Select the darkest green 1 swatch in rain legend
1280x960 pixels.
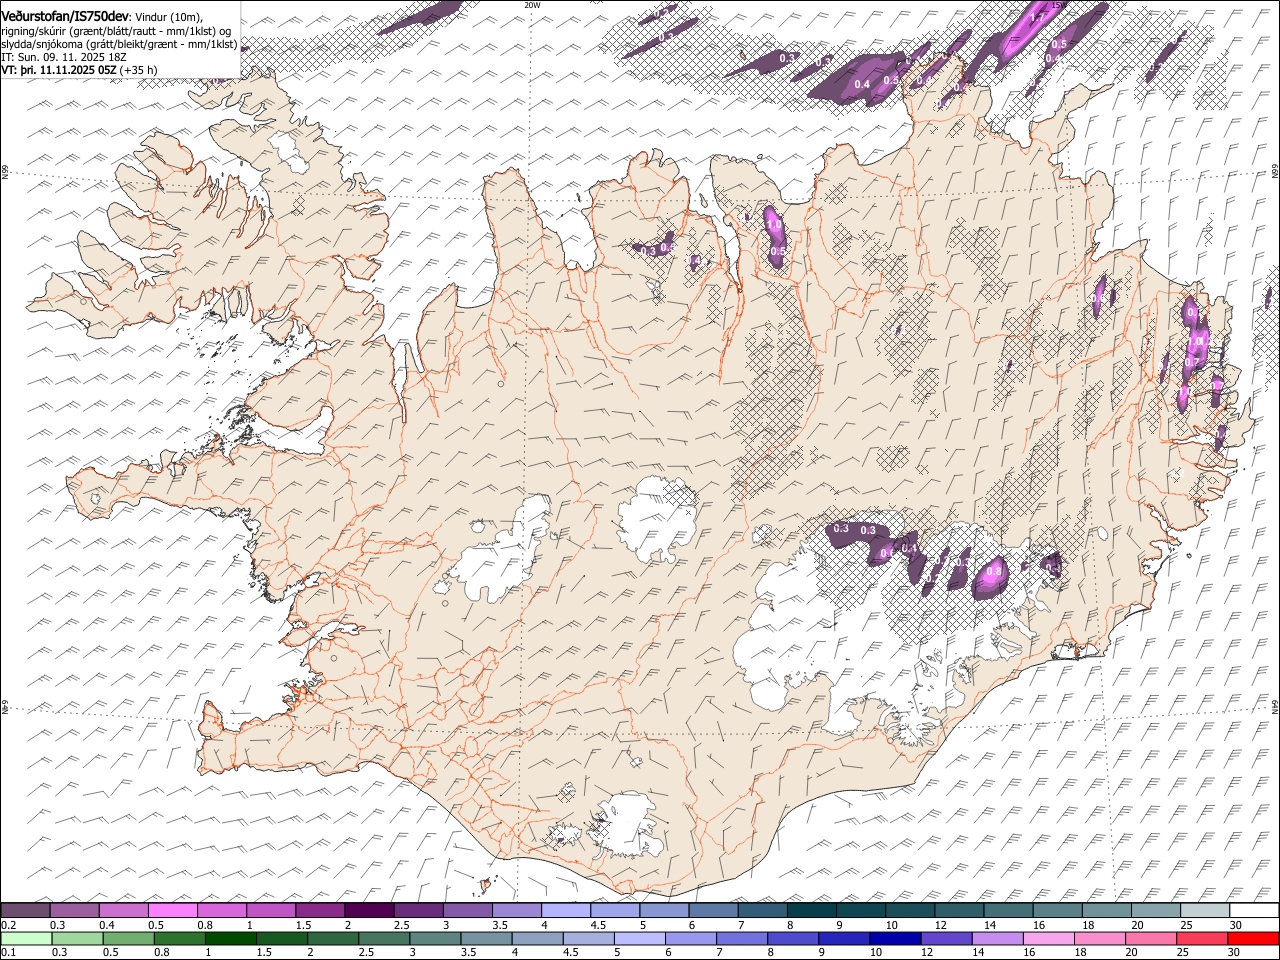(231, 939)
